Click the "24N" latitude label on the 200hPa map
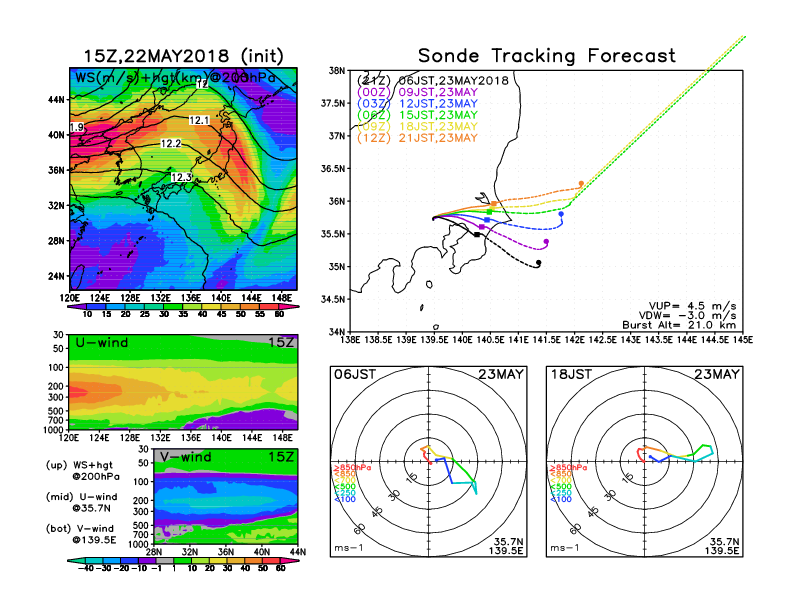This screenshot has width=792, height=612. point(56,276)
